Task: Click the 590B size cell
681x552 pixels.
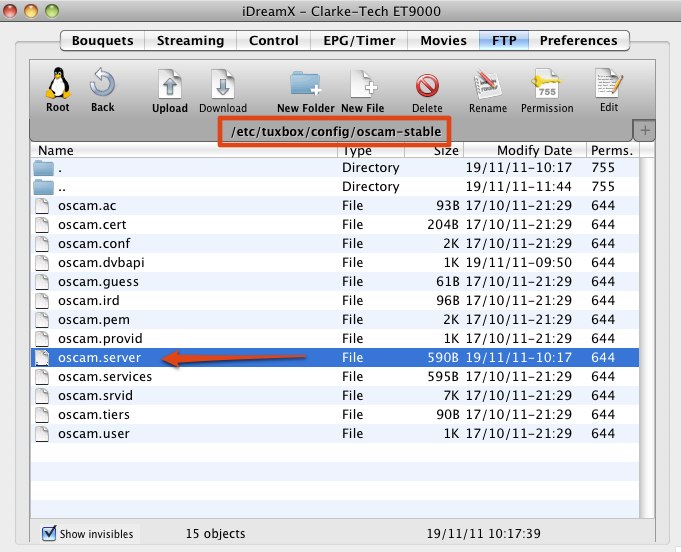Action: (443, 358)
